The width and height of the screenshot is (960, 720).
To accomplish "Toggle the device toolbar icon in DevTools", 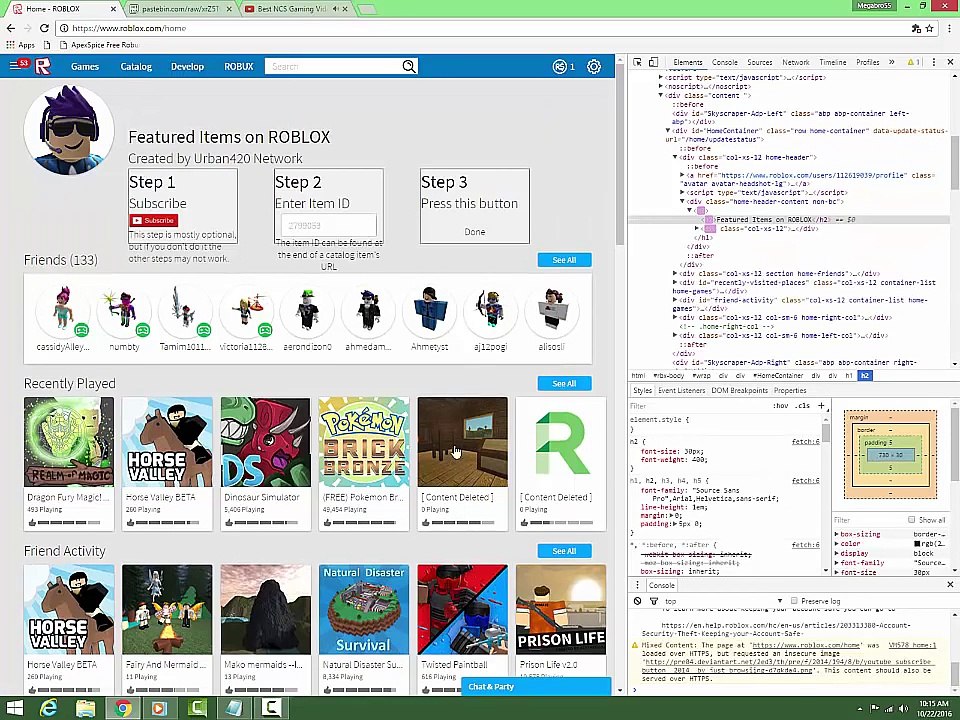I will tap(653, 62).
